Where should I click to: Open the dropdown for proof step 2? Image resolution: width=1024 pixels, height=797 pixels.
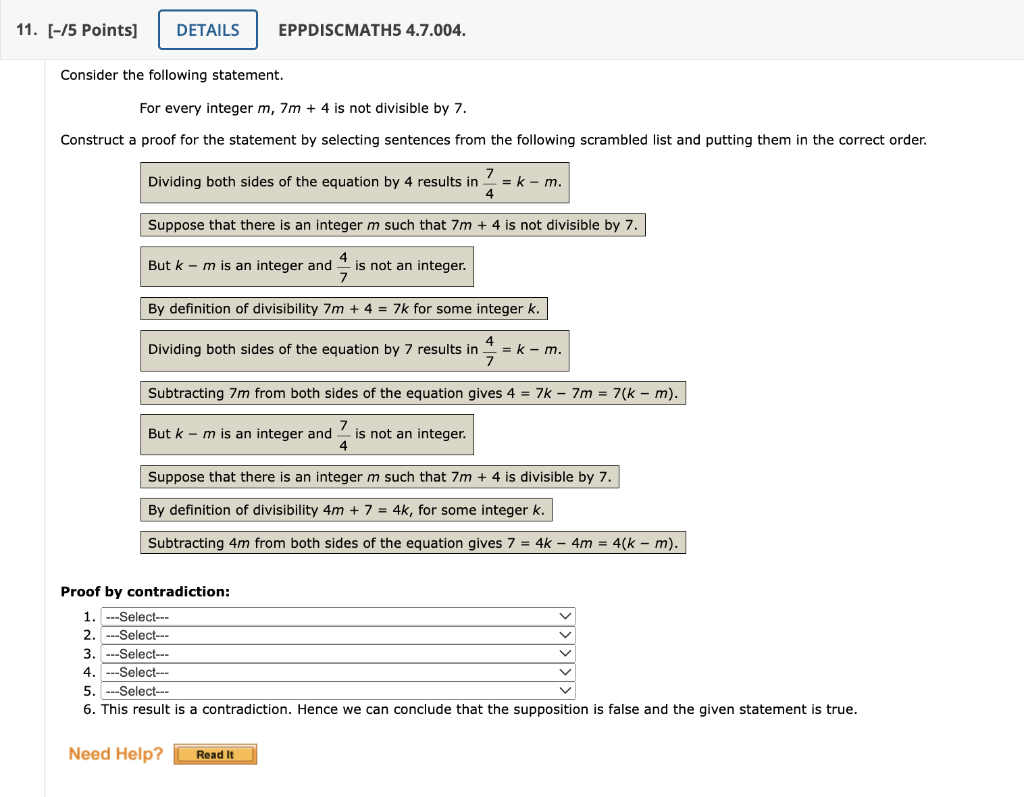tap(340, 635)
